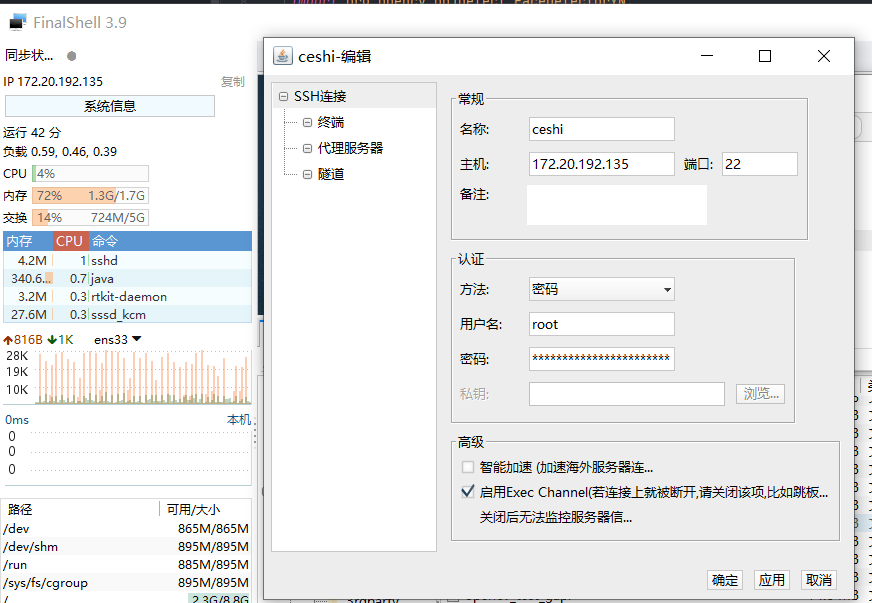Select the 终端 tree item

point(331,122)
